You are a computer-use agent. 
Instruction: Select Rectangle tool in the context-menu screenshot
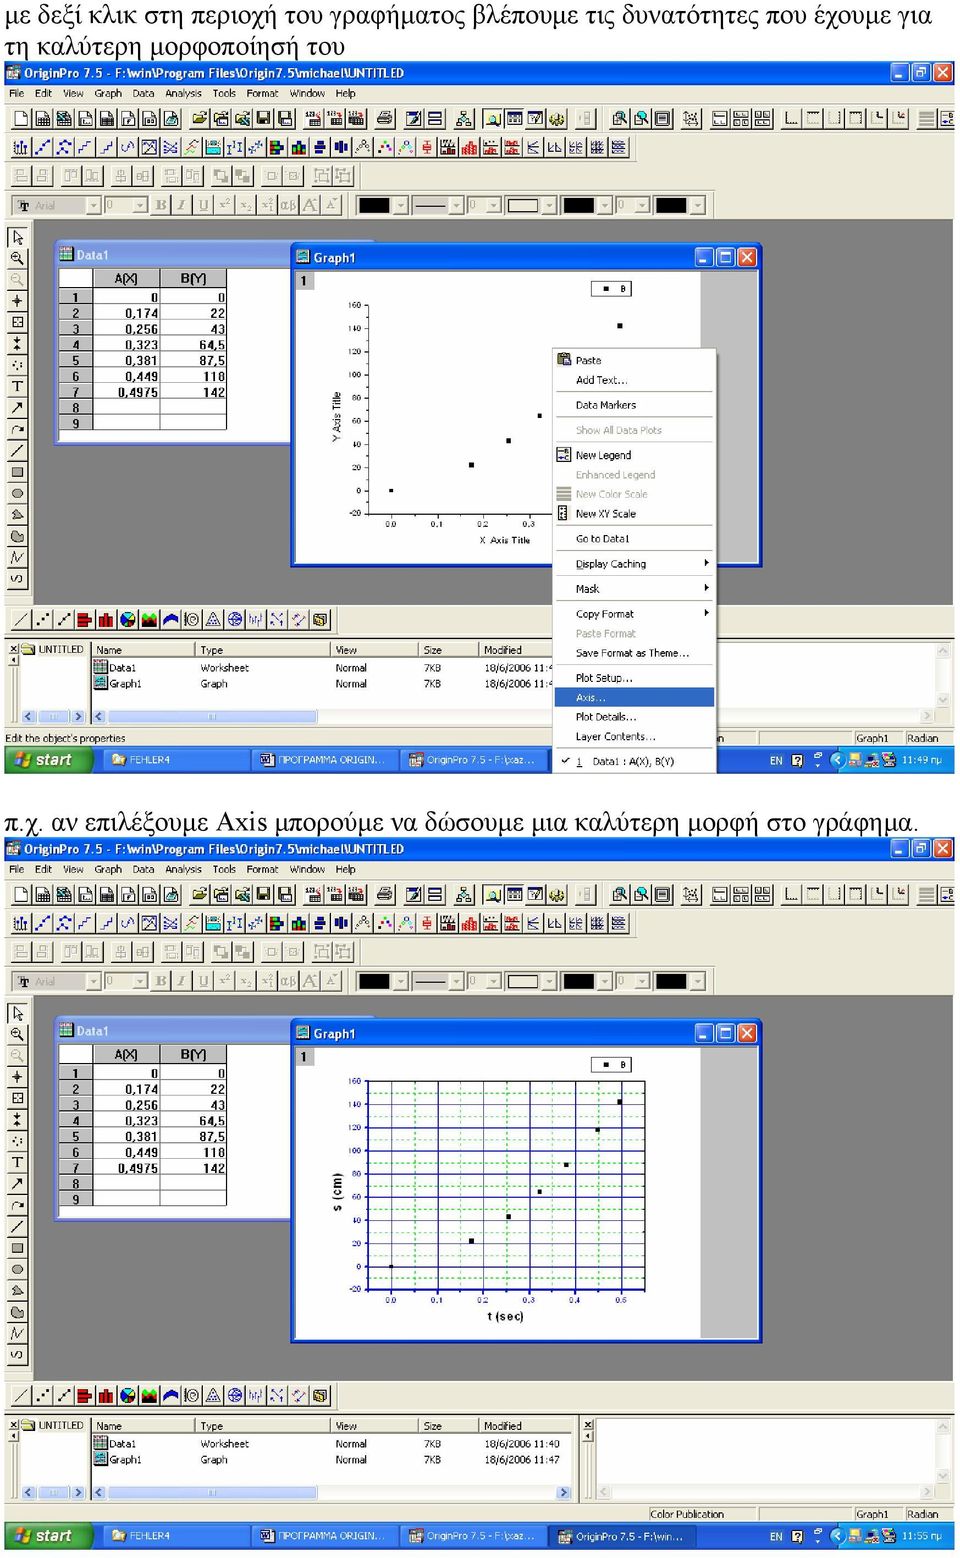coord(17,472)
